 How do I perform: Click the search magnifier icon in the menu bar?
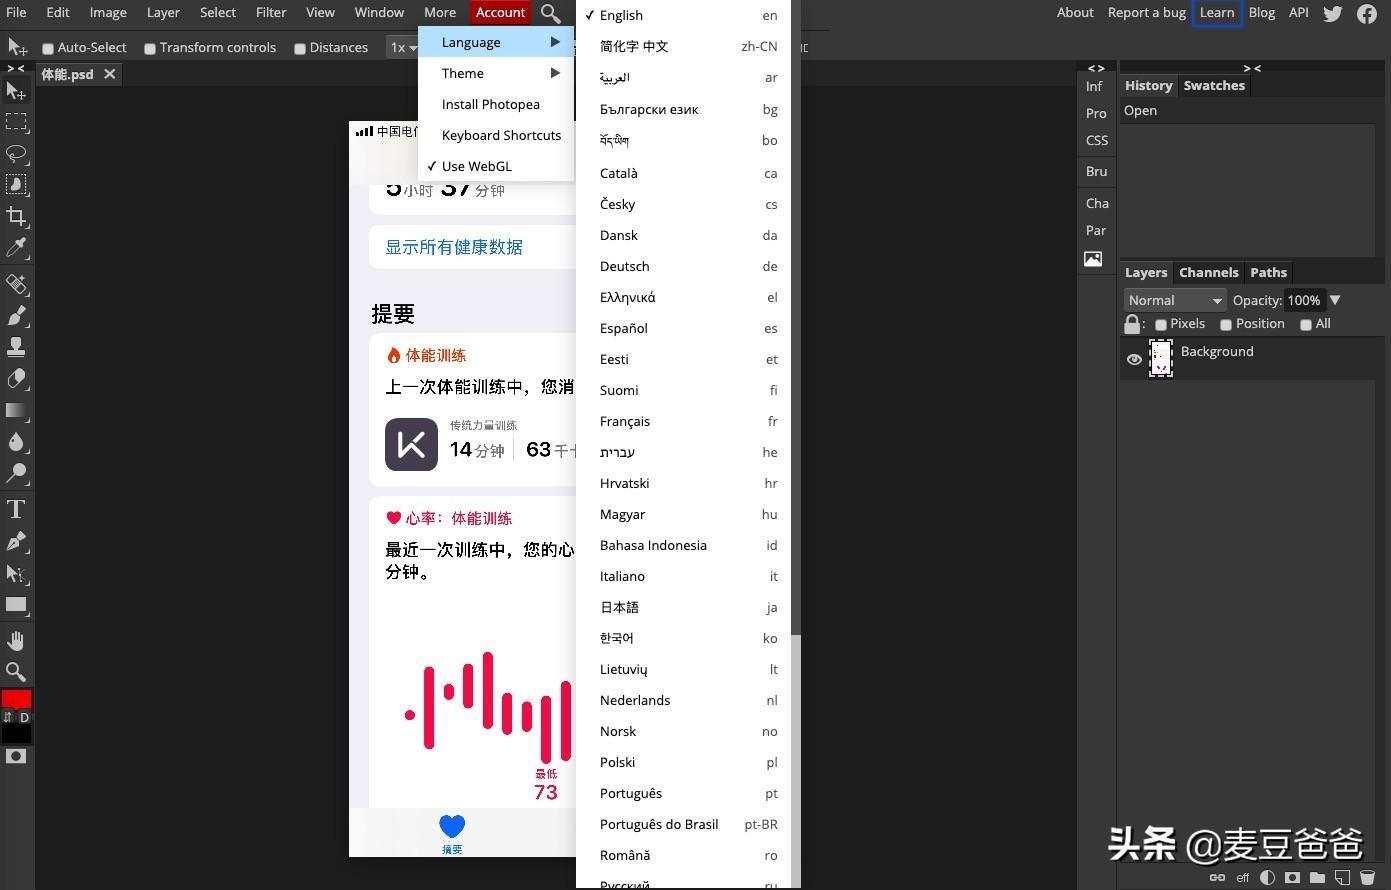coord(550,13)
